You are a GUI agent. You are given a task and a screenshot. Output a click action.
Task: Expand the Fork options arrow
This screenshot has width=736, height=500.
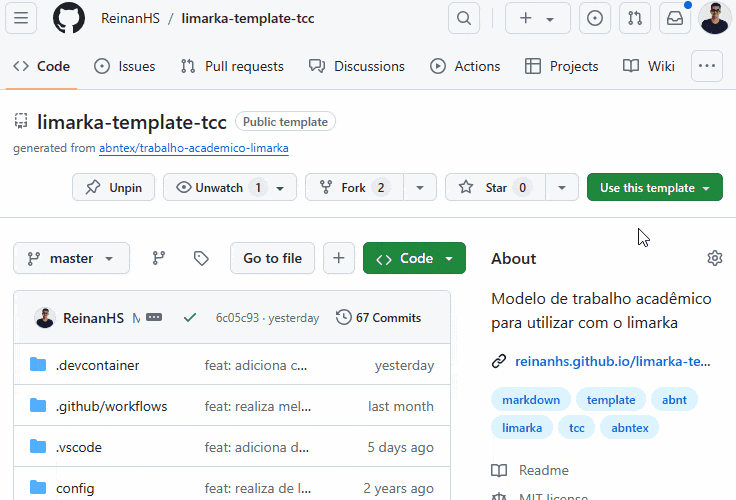tap(420, 187)
